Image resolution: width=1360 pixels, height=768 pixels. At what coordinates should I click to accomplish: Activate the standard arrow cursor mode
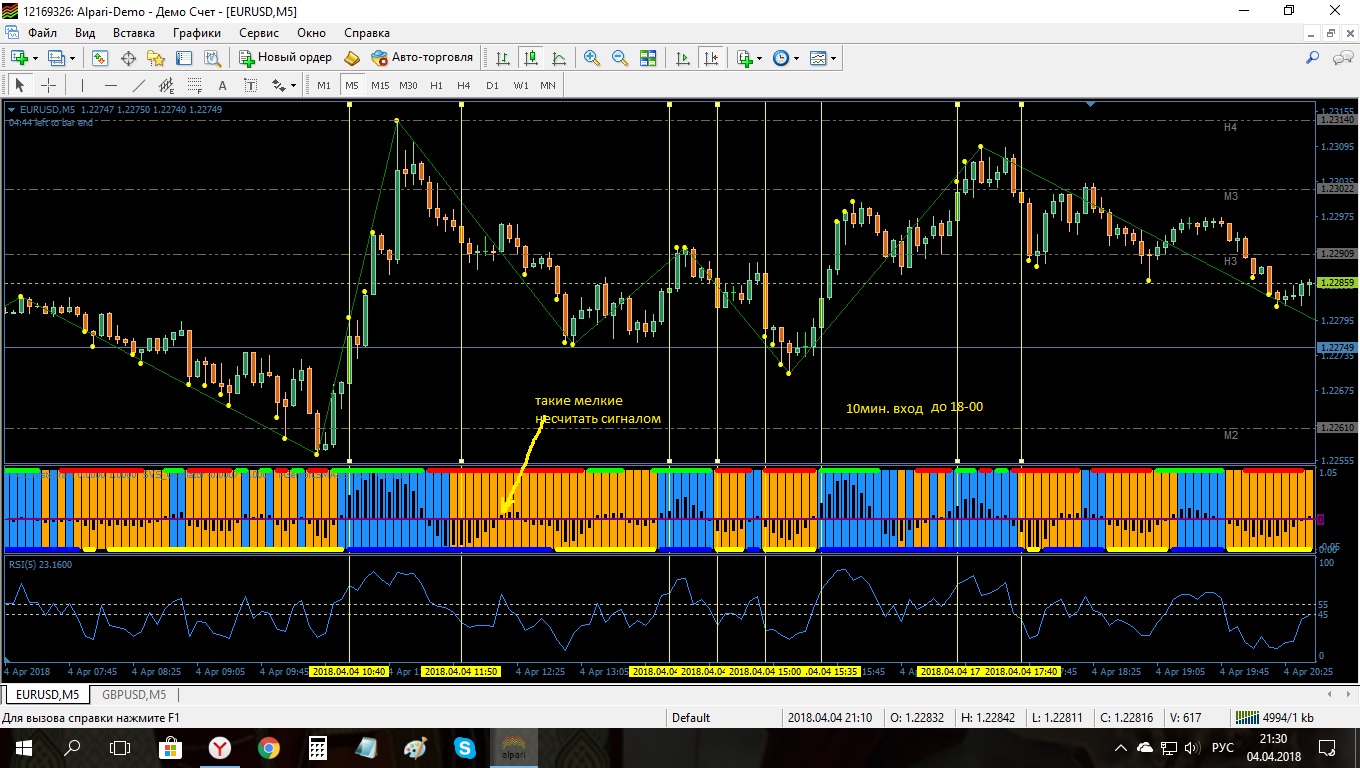(20, 85)
